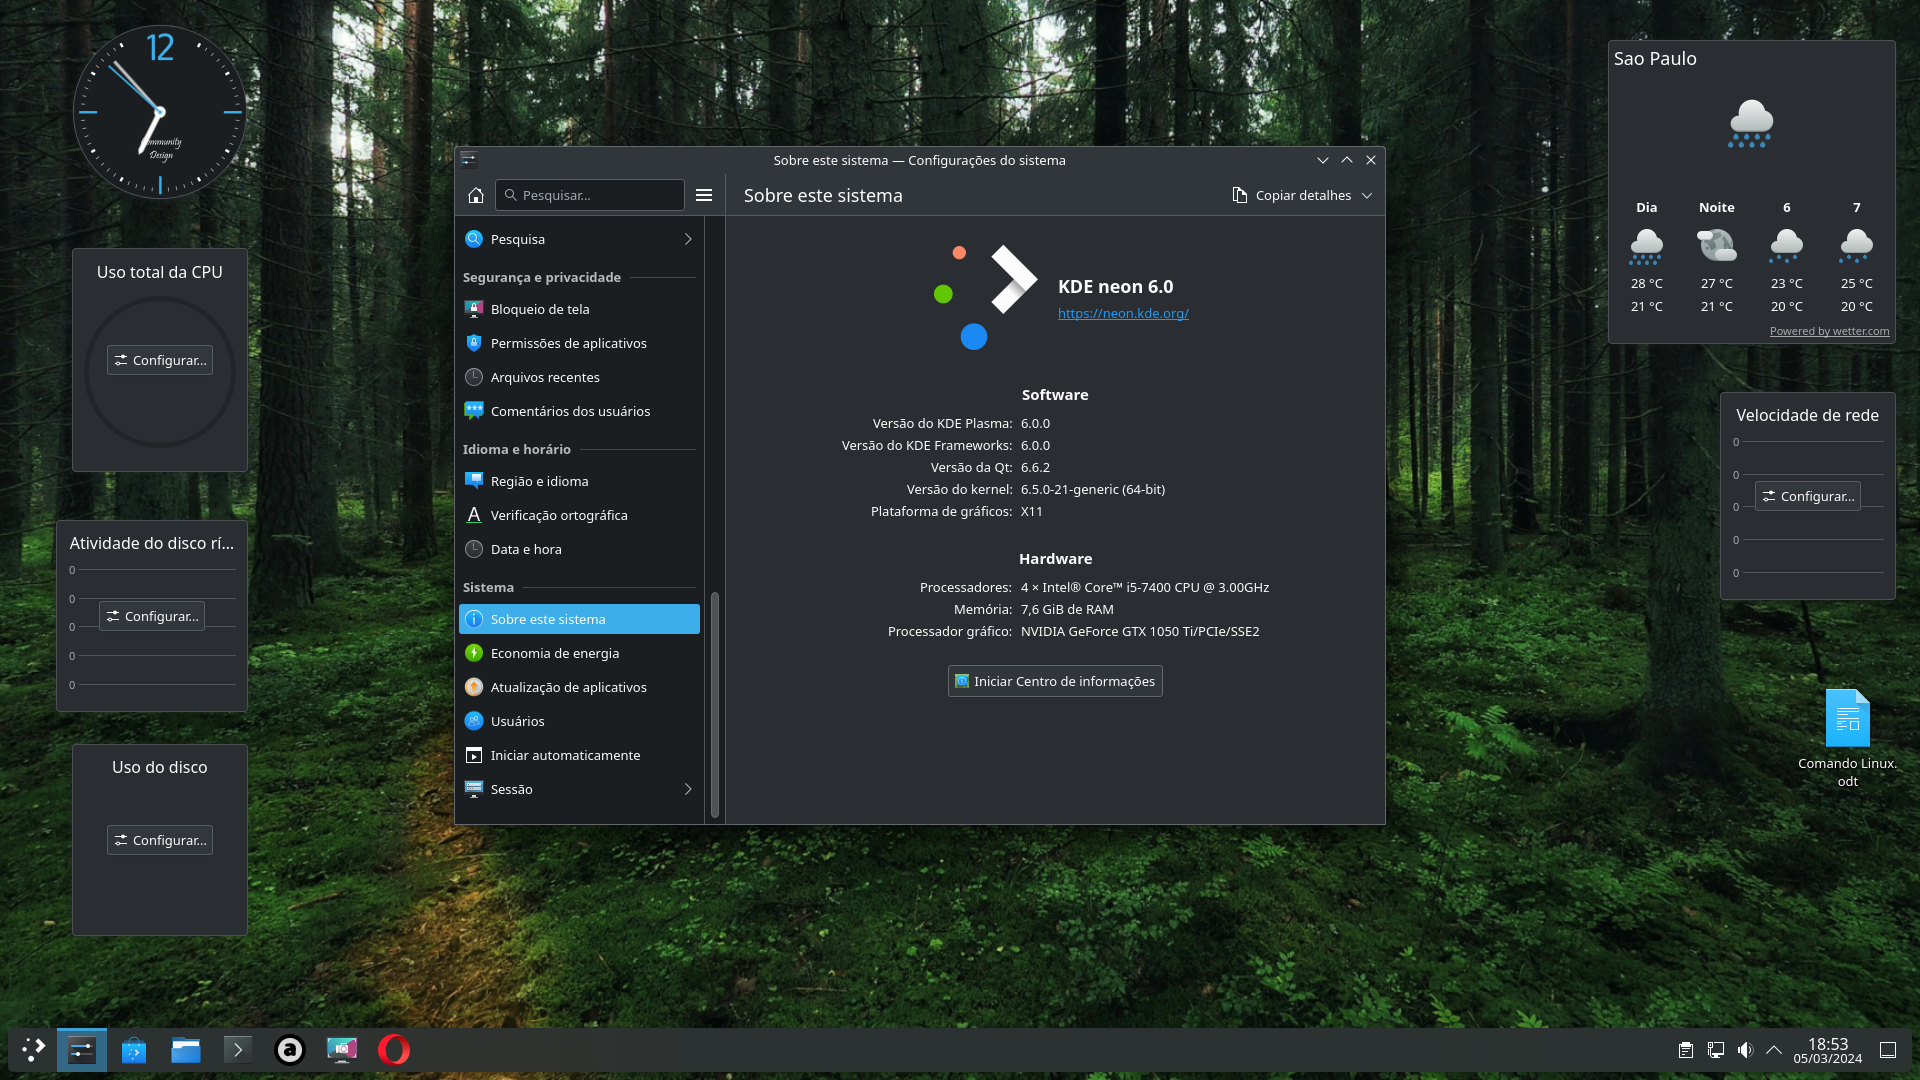Open the Powered by wetter.com link
This screenshot has width=1920, height=1080.
(1829, 331)
